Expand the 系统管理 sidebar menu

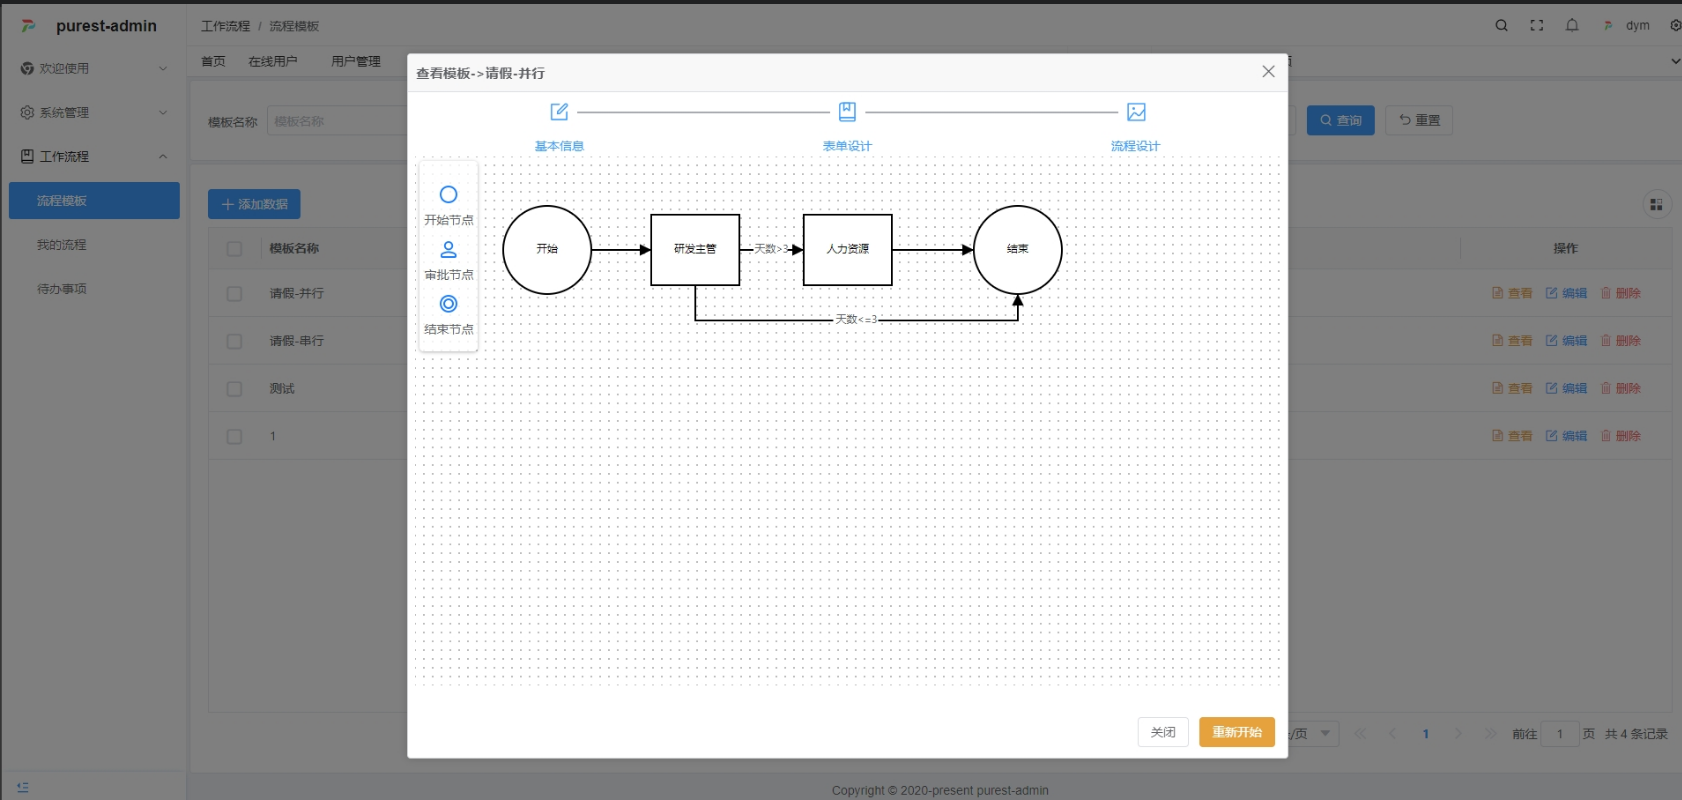pyautogui.click(x=94, y=112)
